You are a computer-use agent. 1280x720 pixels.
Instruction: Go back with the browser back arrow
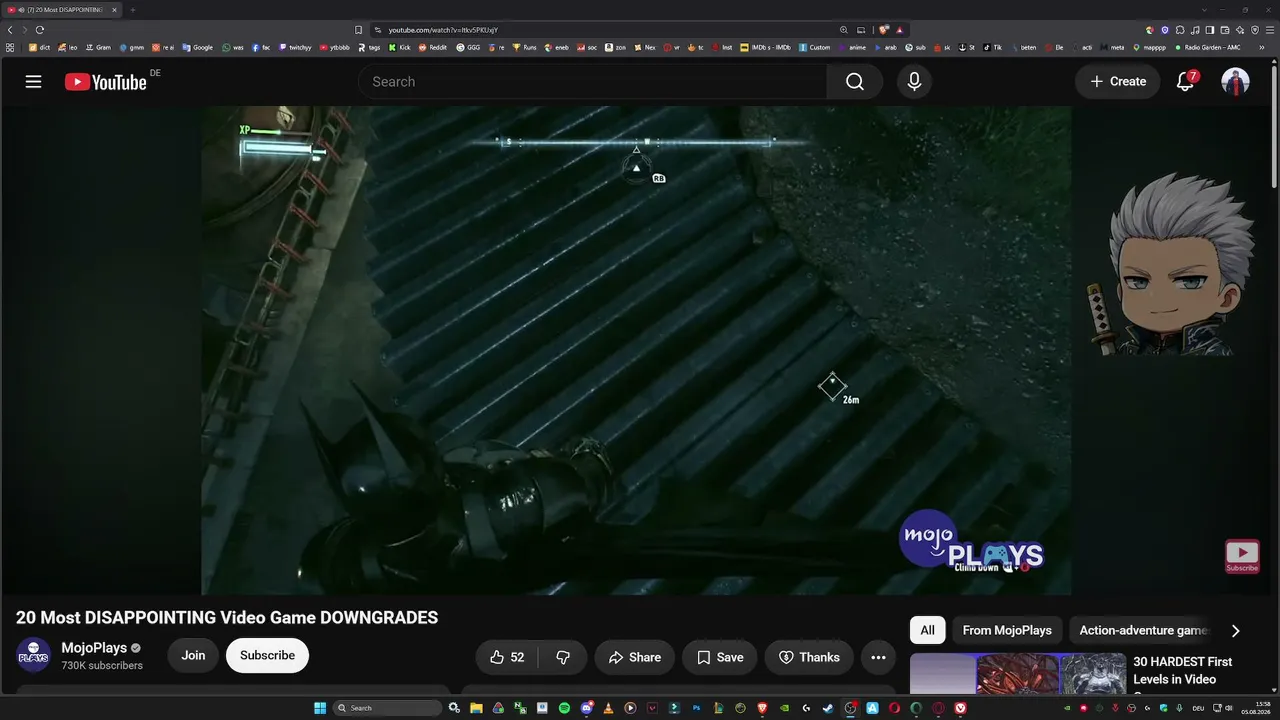tap(10, 30)
